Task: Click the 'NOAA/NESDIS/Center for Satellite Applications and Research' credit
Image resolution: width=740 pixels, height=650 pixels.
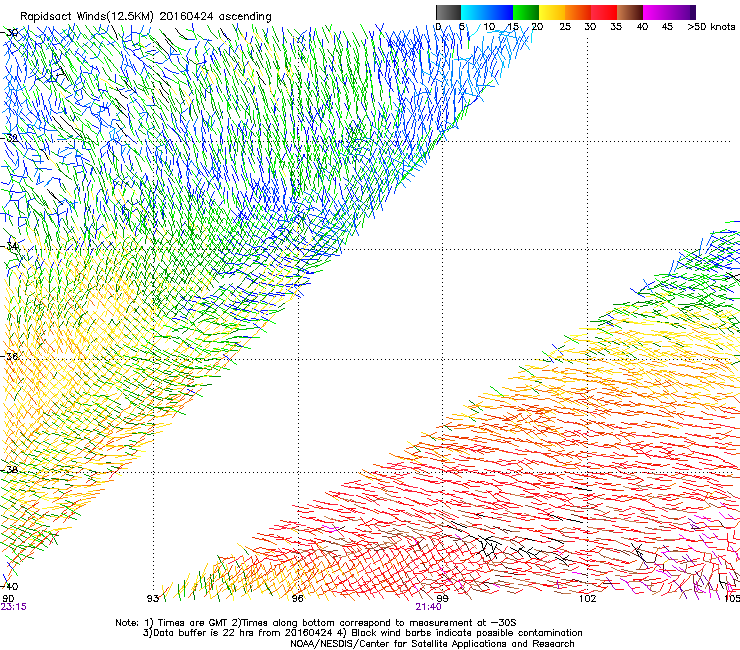Action: (x=432, y=644)
